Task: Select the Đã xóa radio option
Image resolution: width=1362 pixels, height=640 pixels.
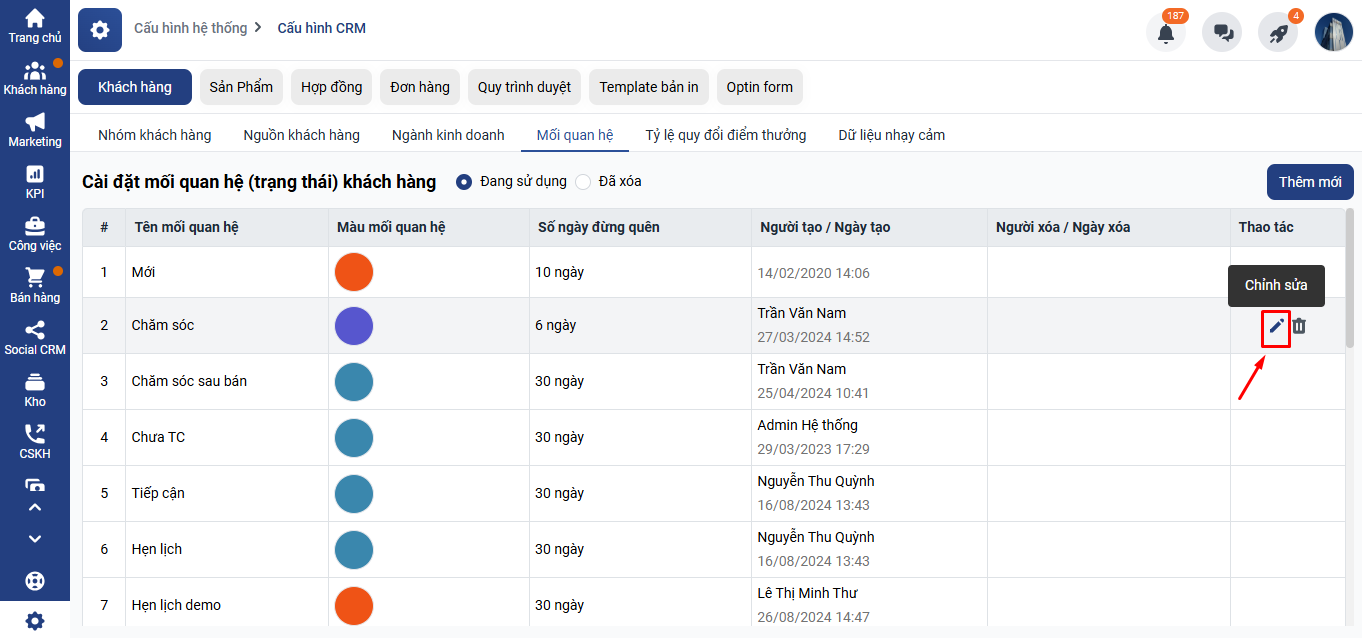Action: click(583, 182)
